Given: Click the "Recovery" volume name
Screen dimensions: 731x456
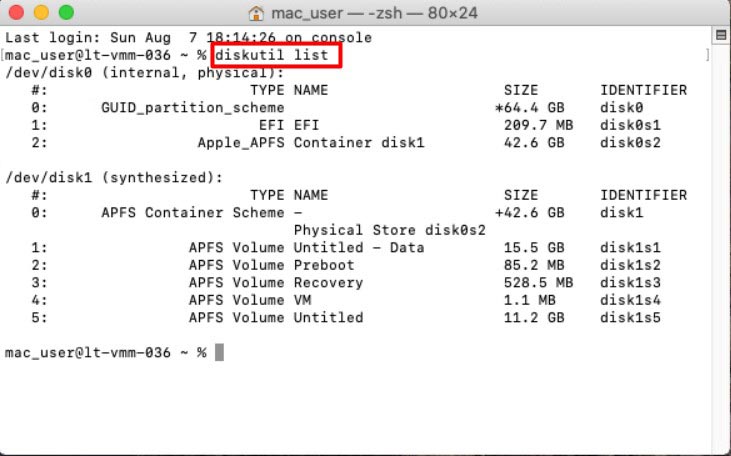Looking at the screenshot, I should pyautogui.click(x=328, y=283).
